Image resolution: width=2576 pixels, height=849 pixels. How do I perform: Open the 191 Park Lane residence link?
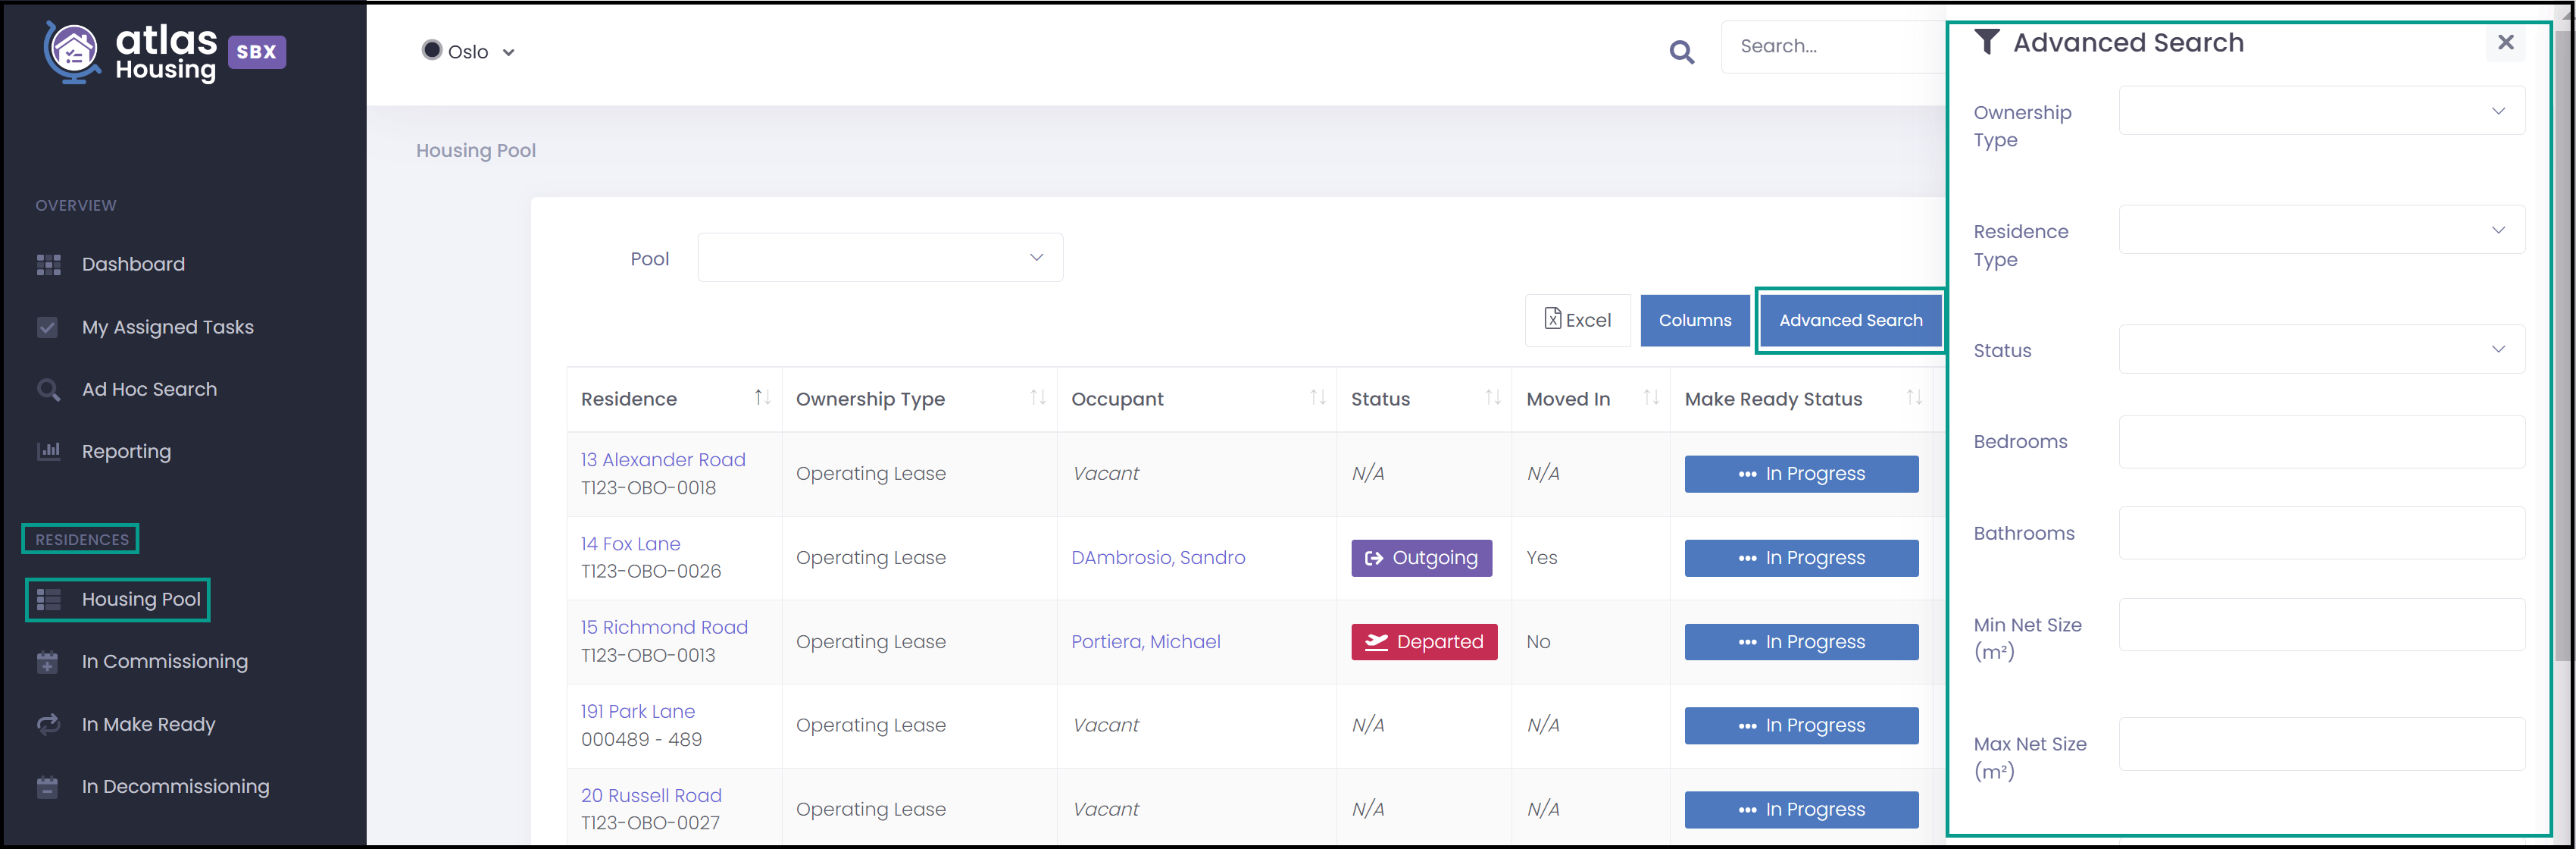click(638, 711)
